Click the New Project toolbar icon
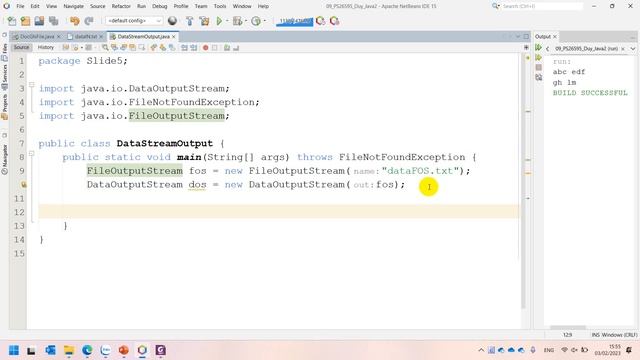 25,21
